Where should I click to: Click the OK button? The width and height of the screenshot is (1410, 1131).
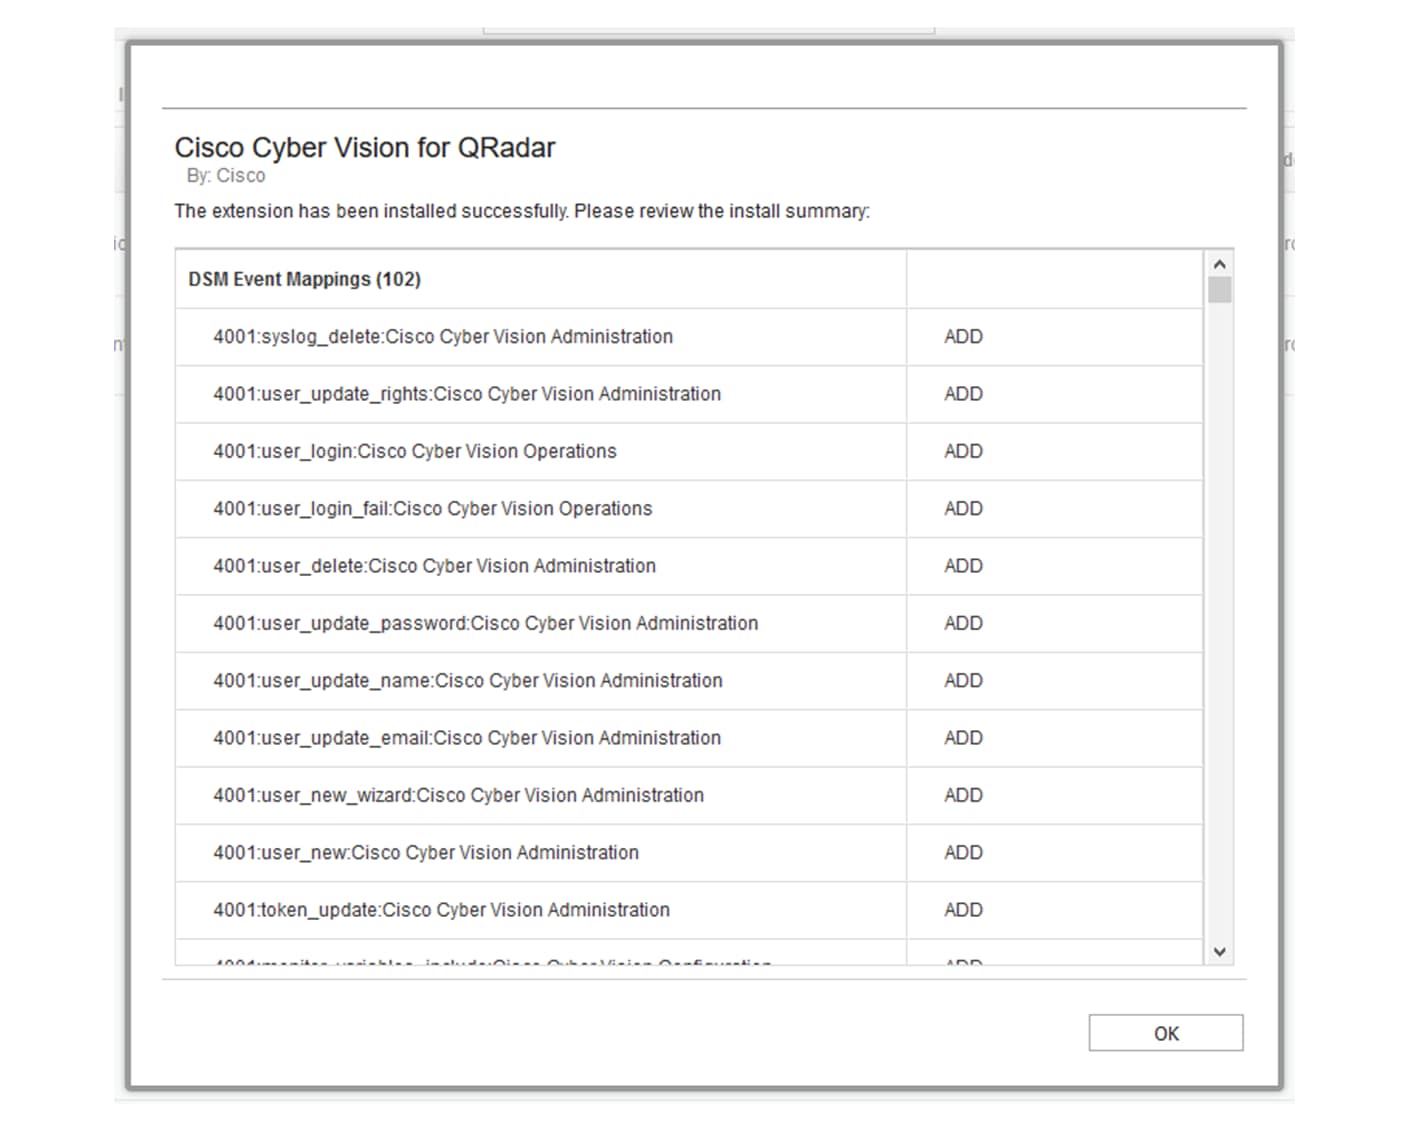1165,1033
